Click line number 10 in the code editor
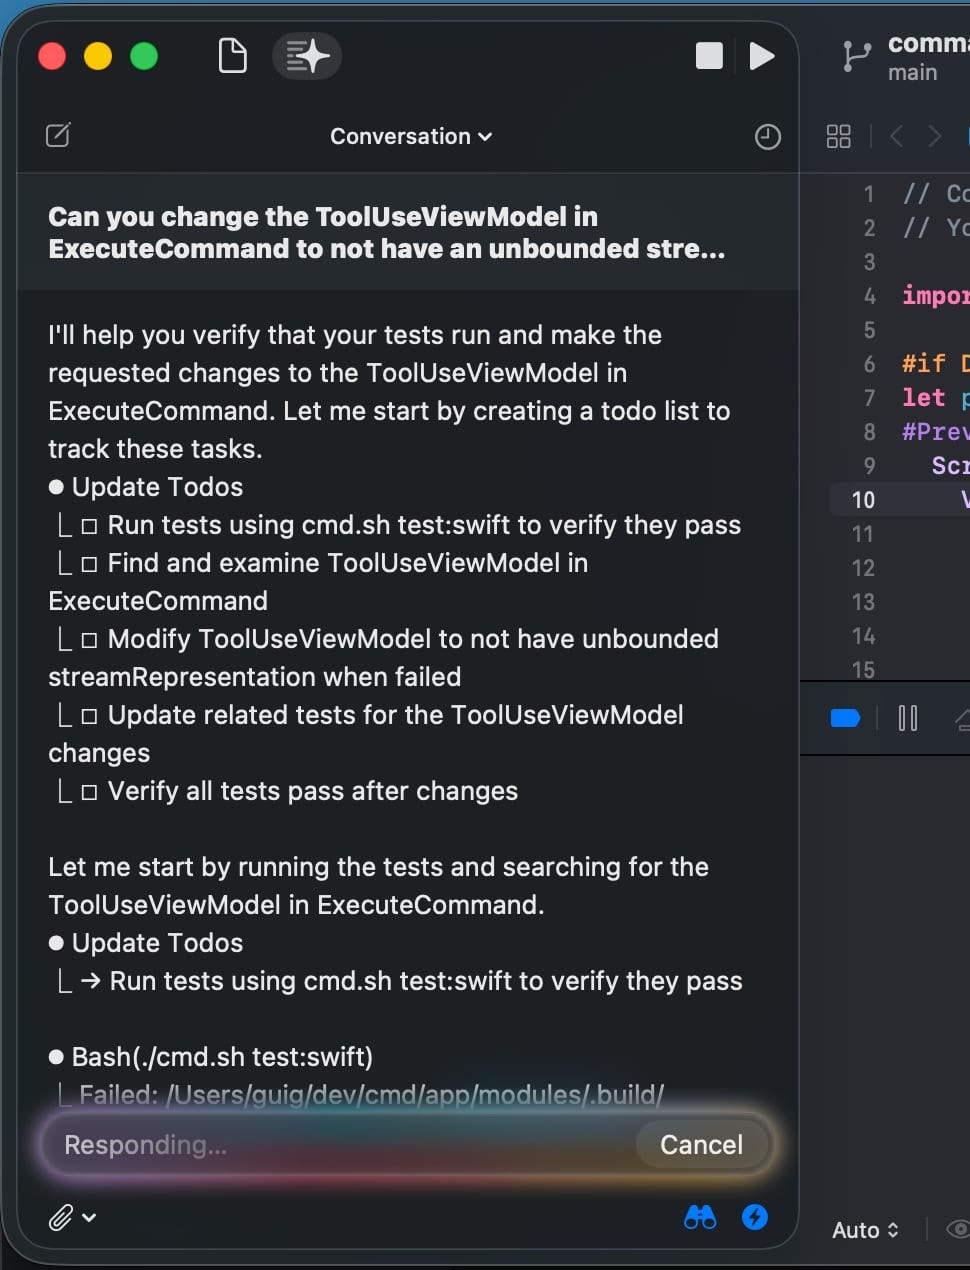 pos(862,499)
